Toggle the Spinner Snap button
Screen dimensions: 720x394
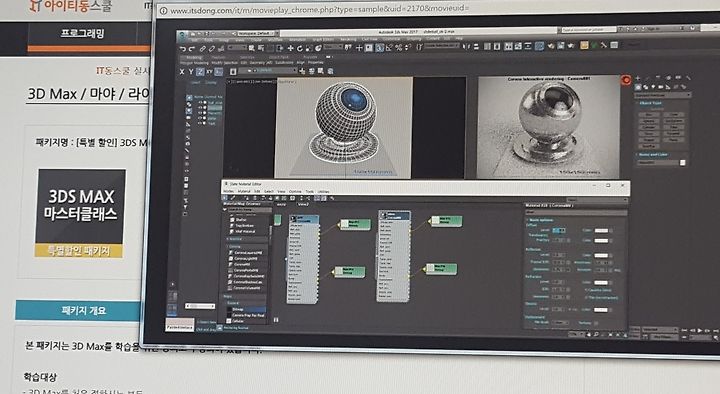pyautogui.click(x=407, y=48)
